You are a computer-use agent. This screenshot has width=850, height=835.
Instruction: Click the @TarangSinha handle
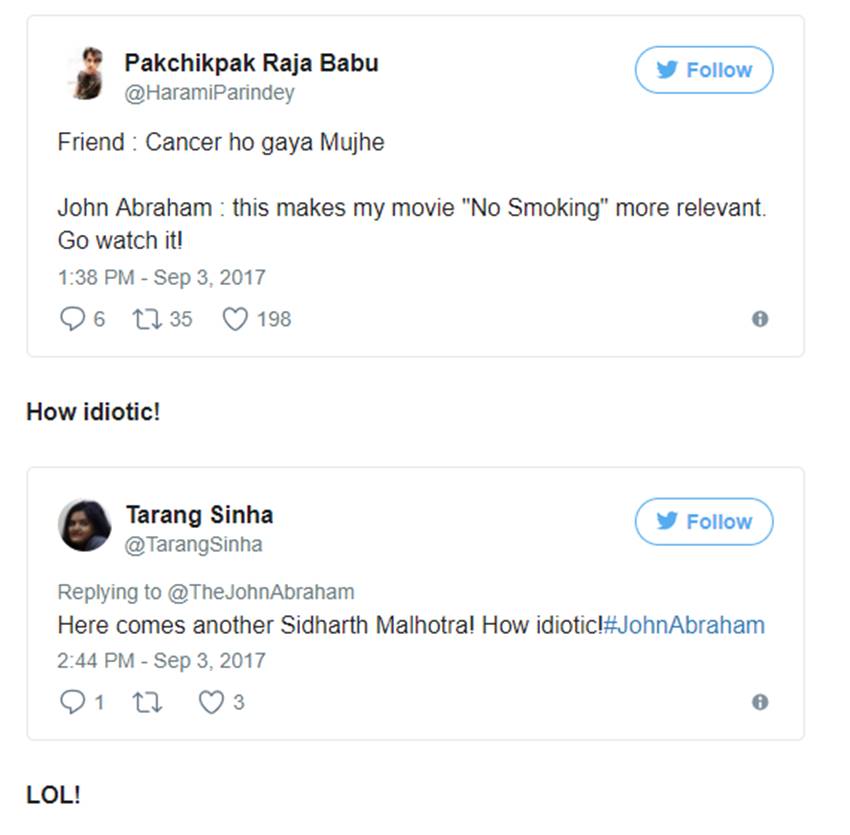click(193, 544)
